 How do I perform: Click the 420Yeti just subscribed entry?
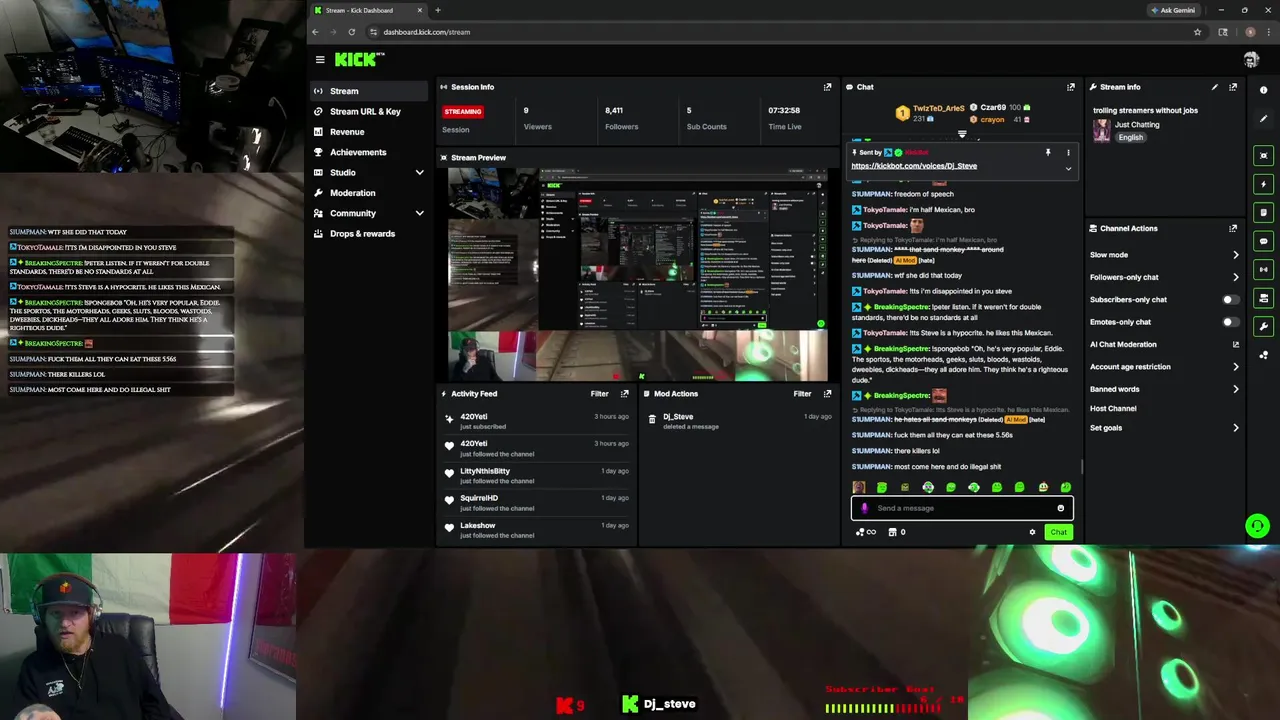pos(537,421)
